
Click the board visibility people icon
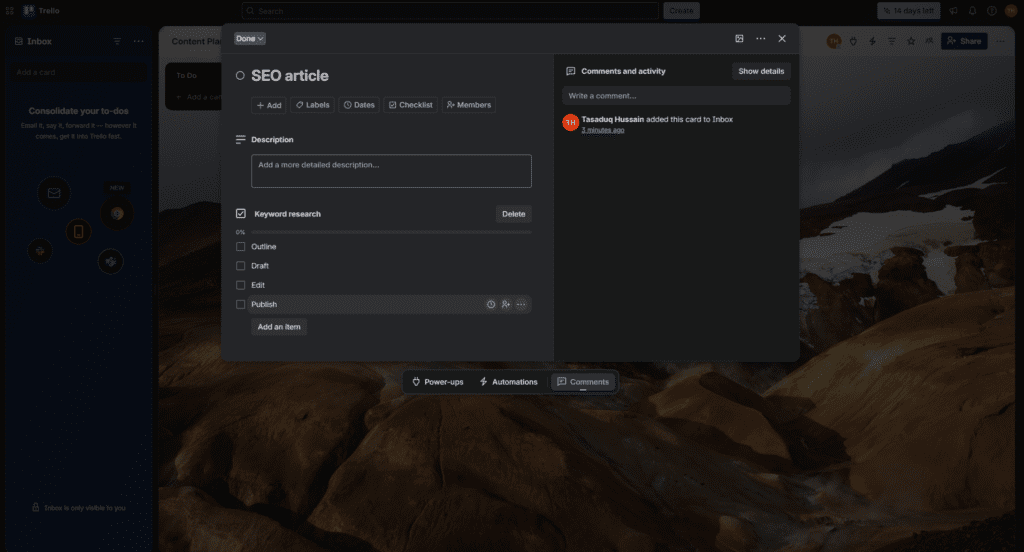(x=929, y=41)
